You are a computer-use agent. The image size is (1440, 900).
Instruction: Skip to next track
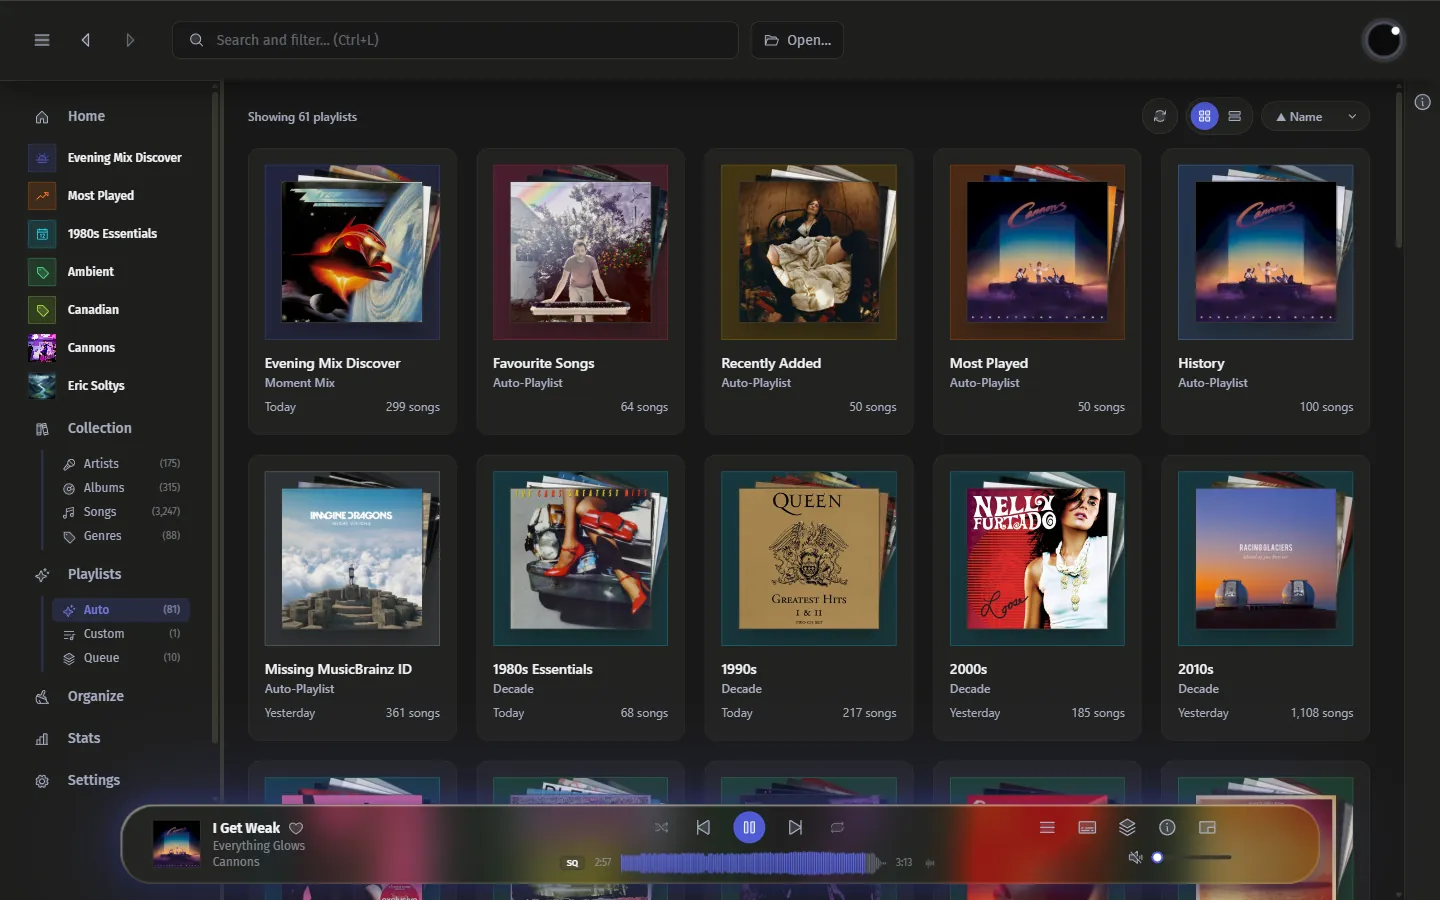tap(795, 828)
